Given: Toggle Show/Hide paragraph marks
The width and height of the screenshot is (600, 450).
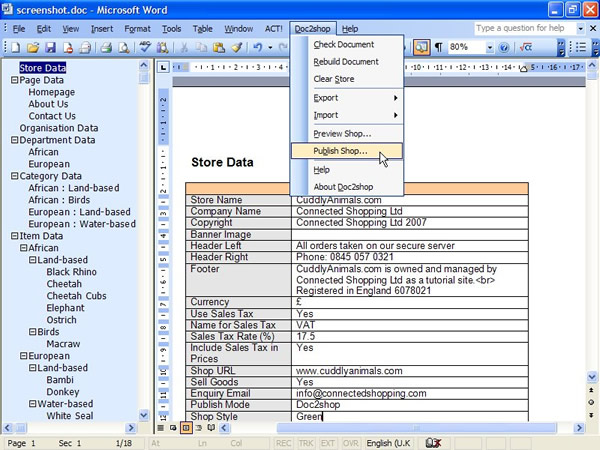Looking at the screenshot, I should point(439,47).
